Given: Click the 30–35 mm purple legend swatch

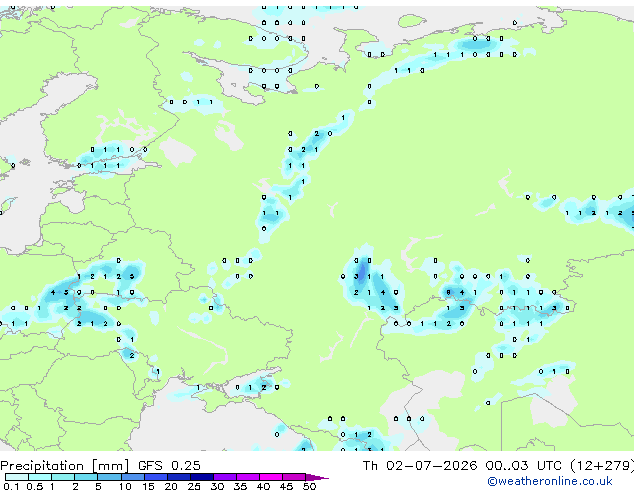Looking at the screenshot, I should point(225,477).
